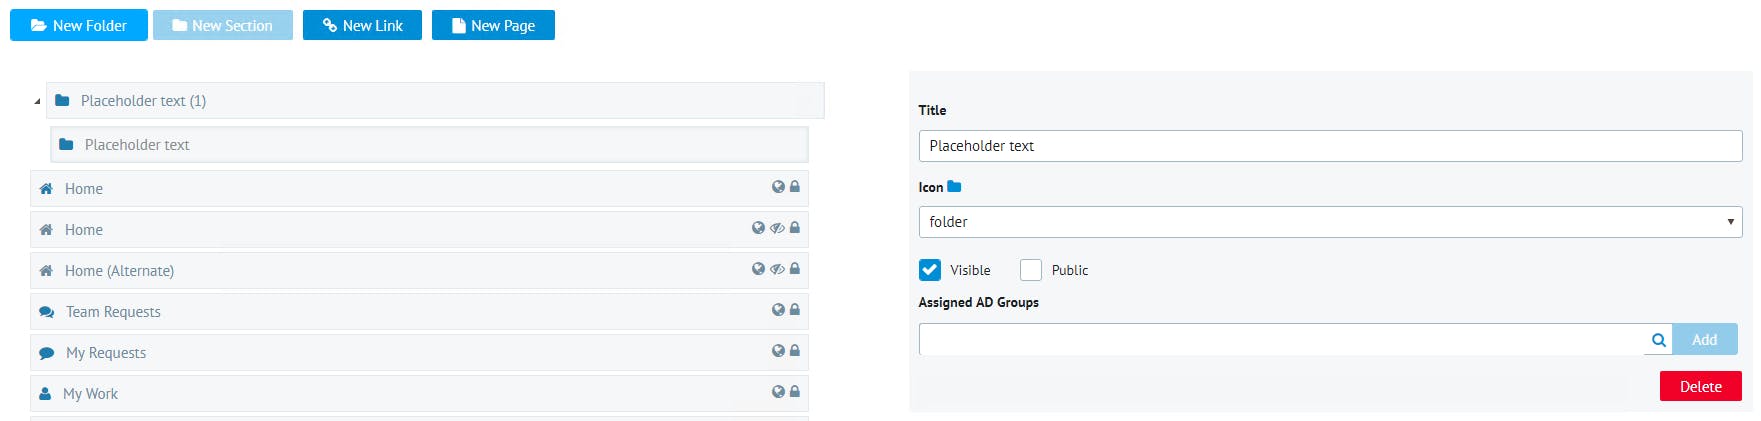Screen dimensions: 1761x421
Task: Open the Icon dropdown showing folder
Action: (1330, 222)
